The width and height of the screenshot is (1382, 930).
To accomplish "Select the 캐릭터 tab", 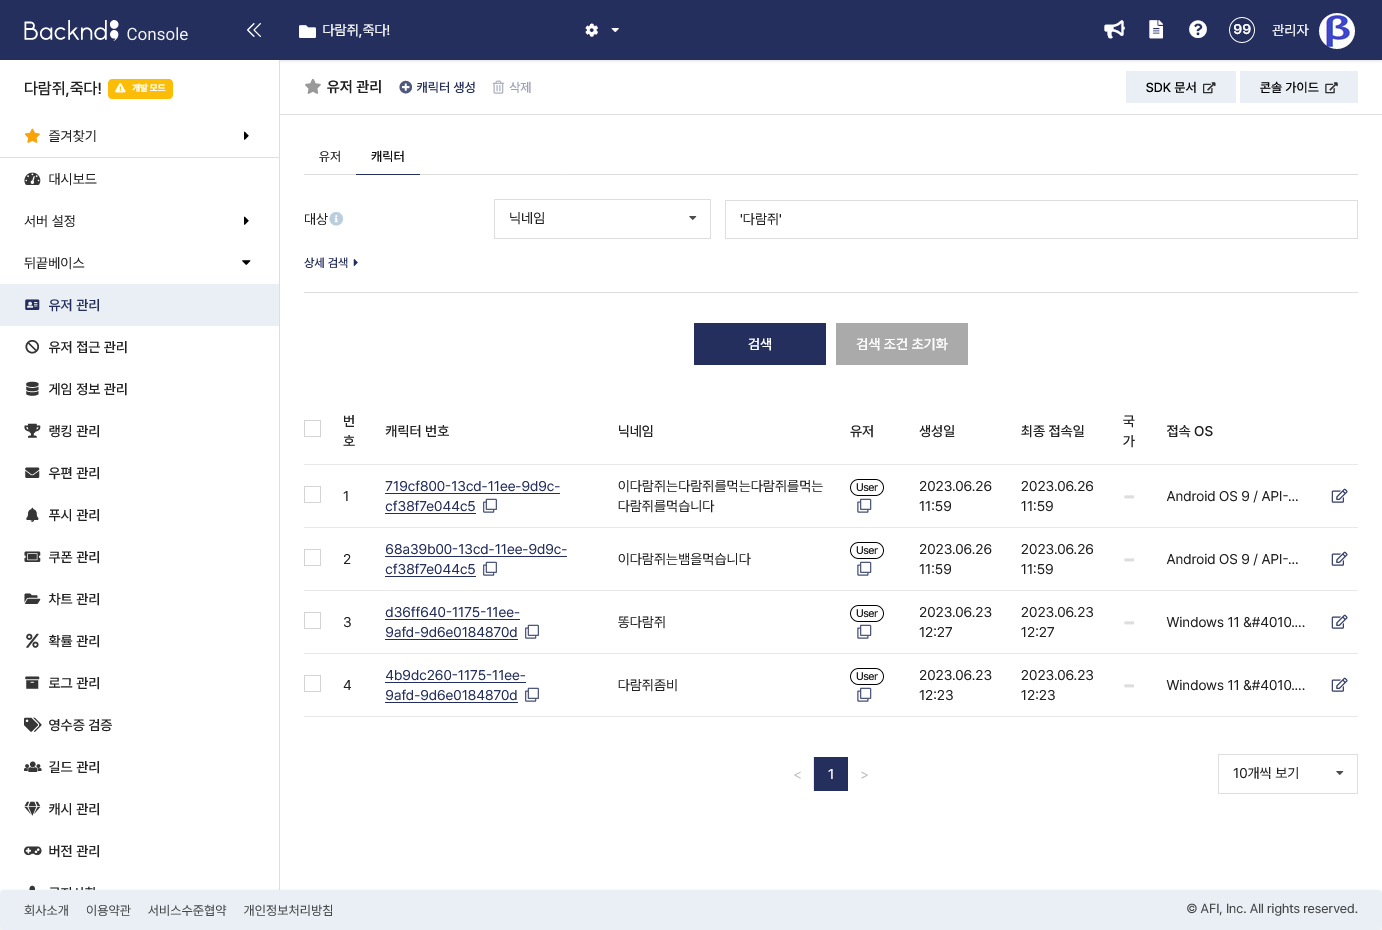I will pyautogui.click(x=388, y=157).
